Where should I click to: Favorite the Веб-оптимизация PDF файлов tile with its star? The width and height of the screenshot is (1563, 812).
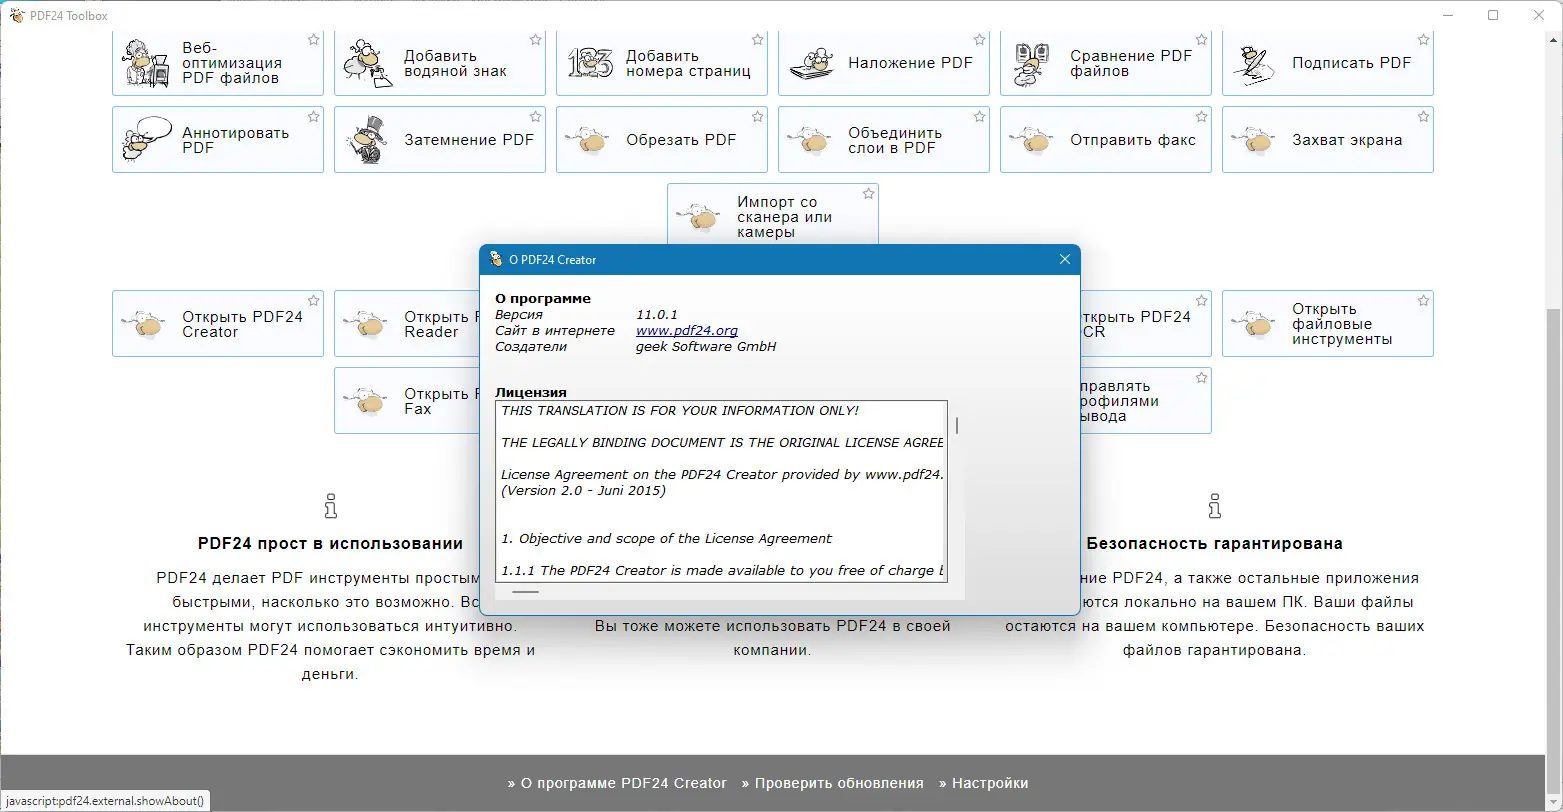coord(314,39)
